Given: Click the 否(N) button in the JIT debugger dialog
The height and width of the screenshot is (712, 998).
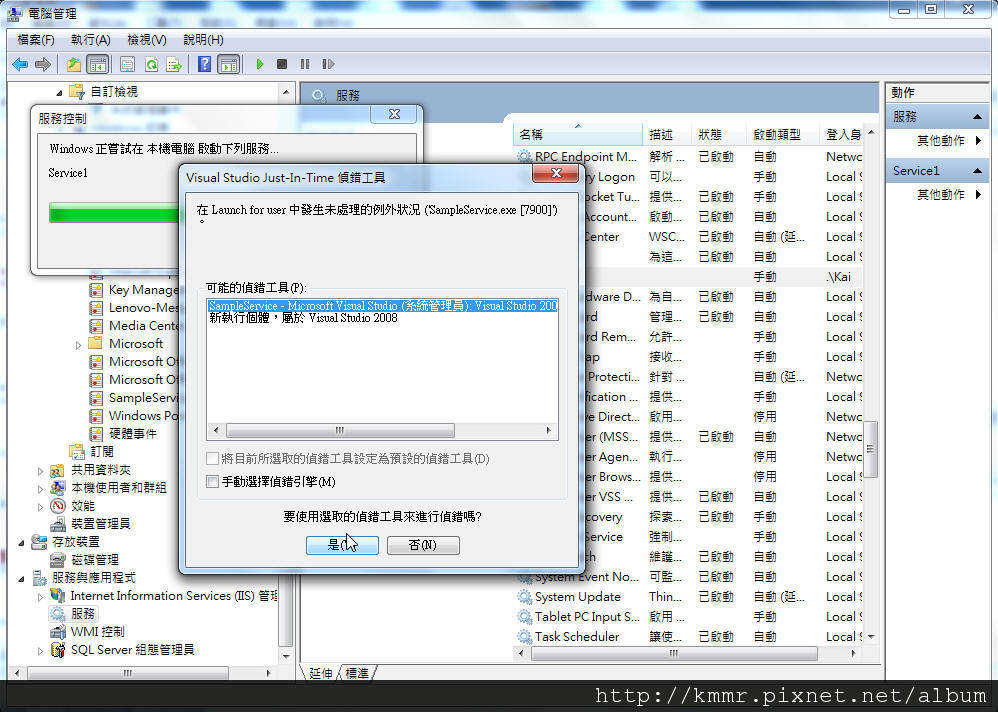Looking at the screenshot, I should pos(423,545).
